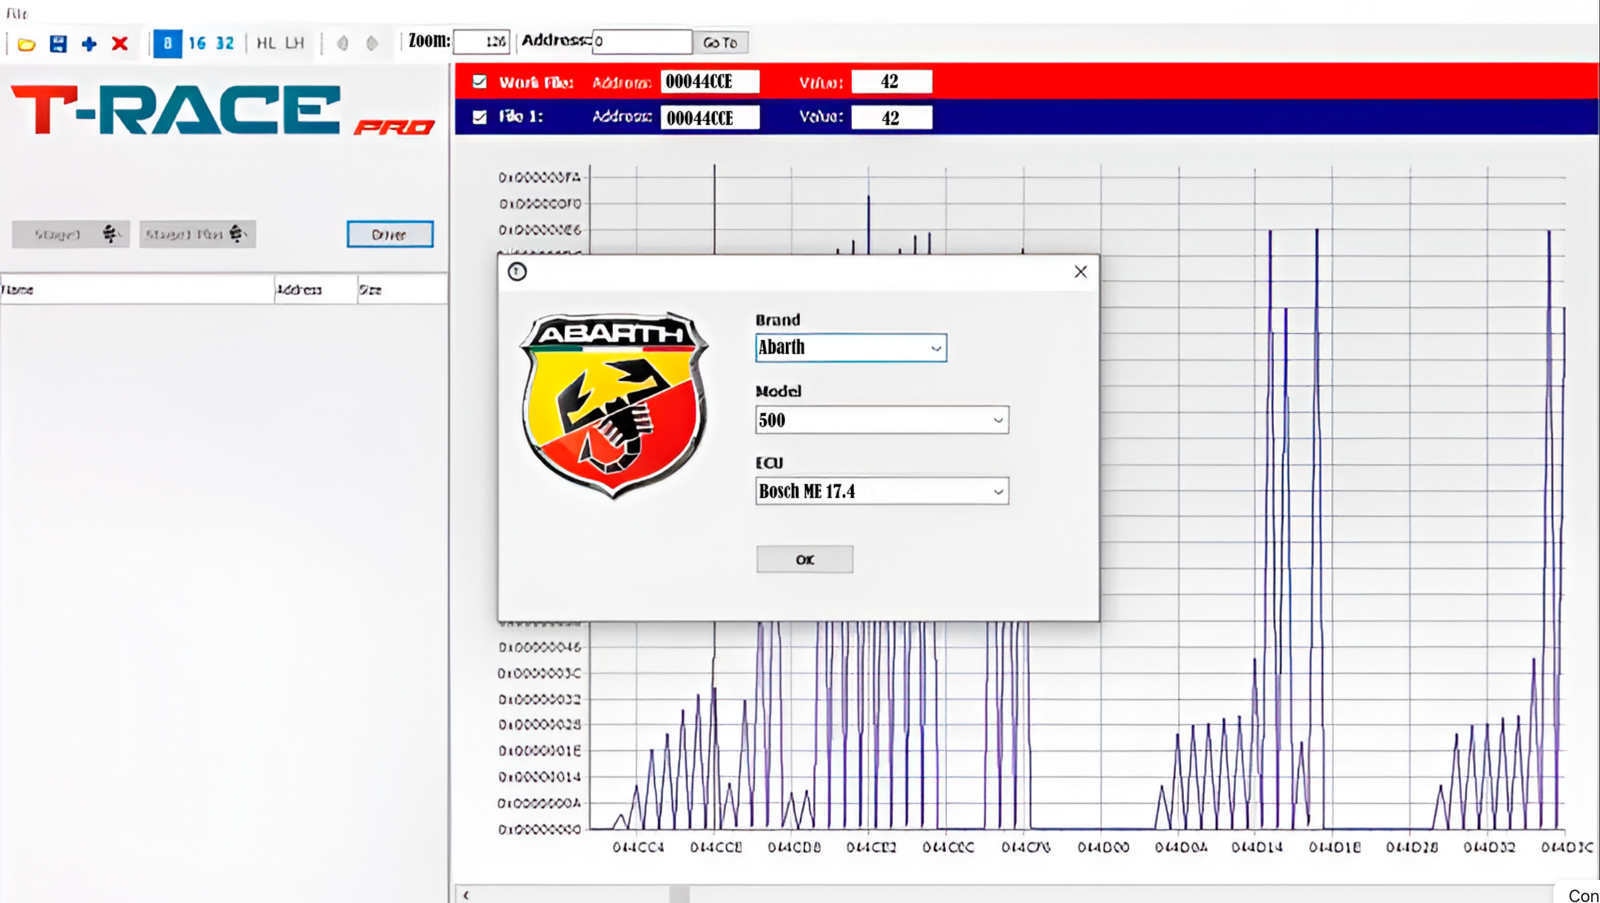Switch to 16-bit data view
Screen dimensions: 1600x903
click(x=196, y=44)
